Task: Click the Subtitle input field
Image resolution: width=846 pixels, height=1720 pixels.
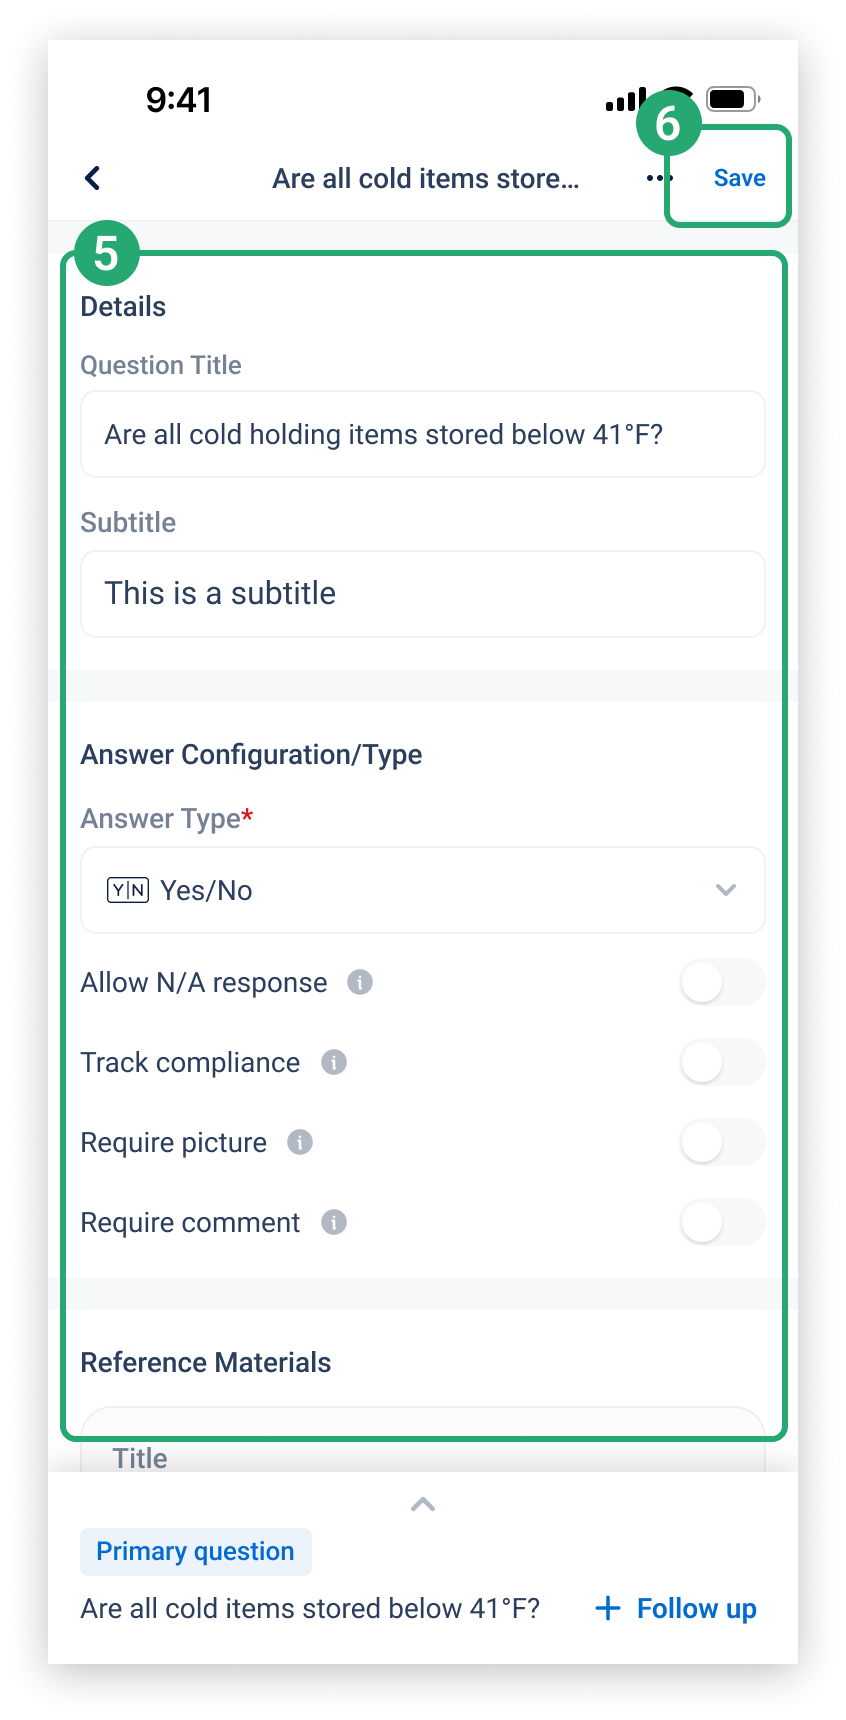Action: [x=423, y=593]
